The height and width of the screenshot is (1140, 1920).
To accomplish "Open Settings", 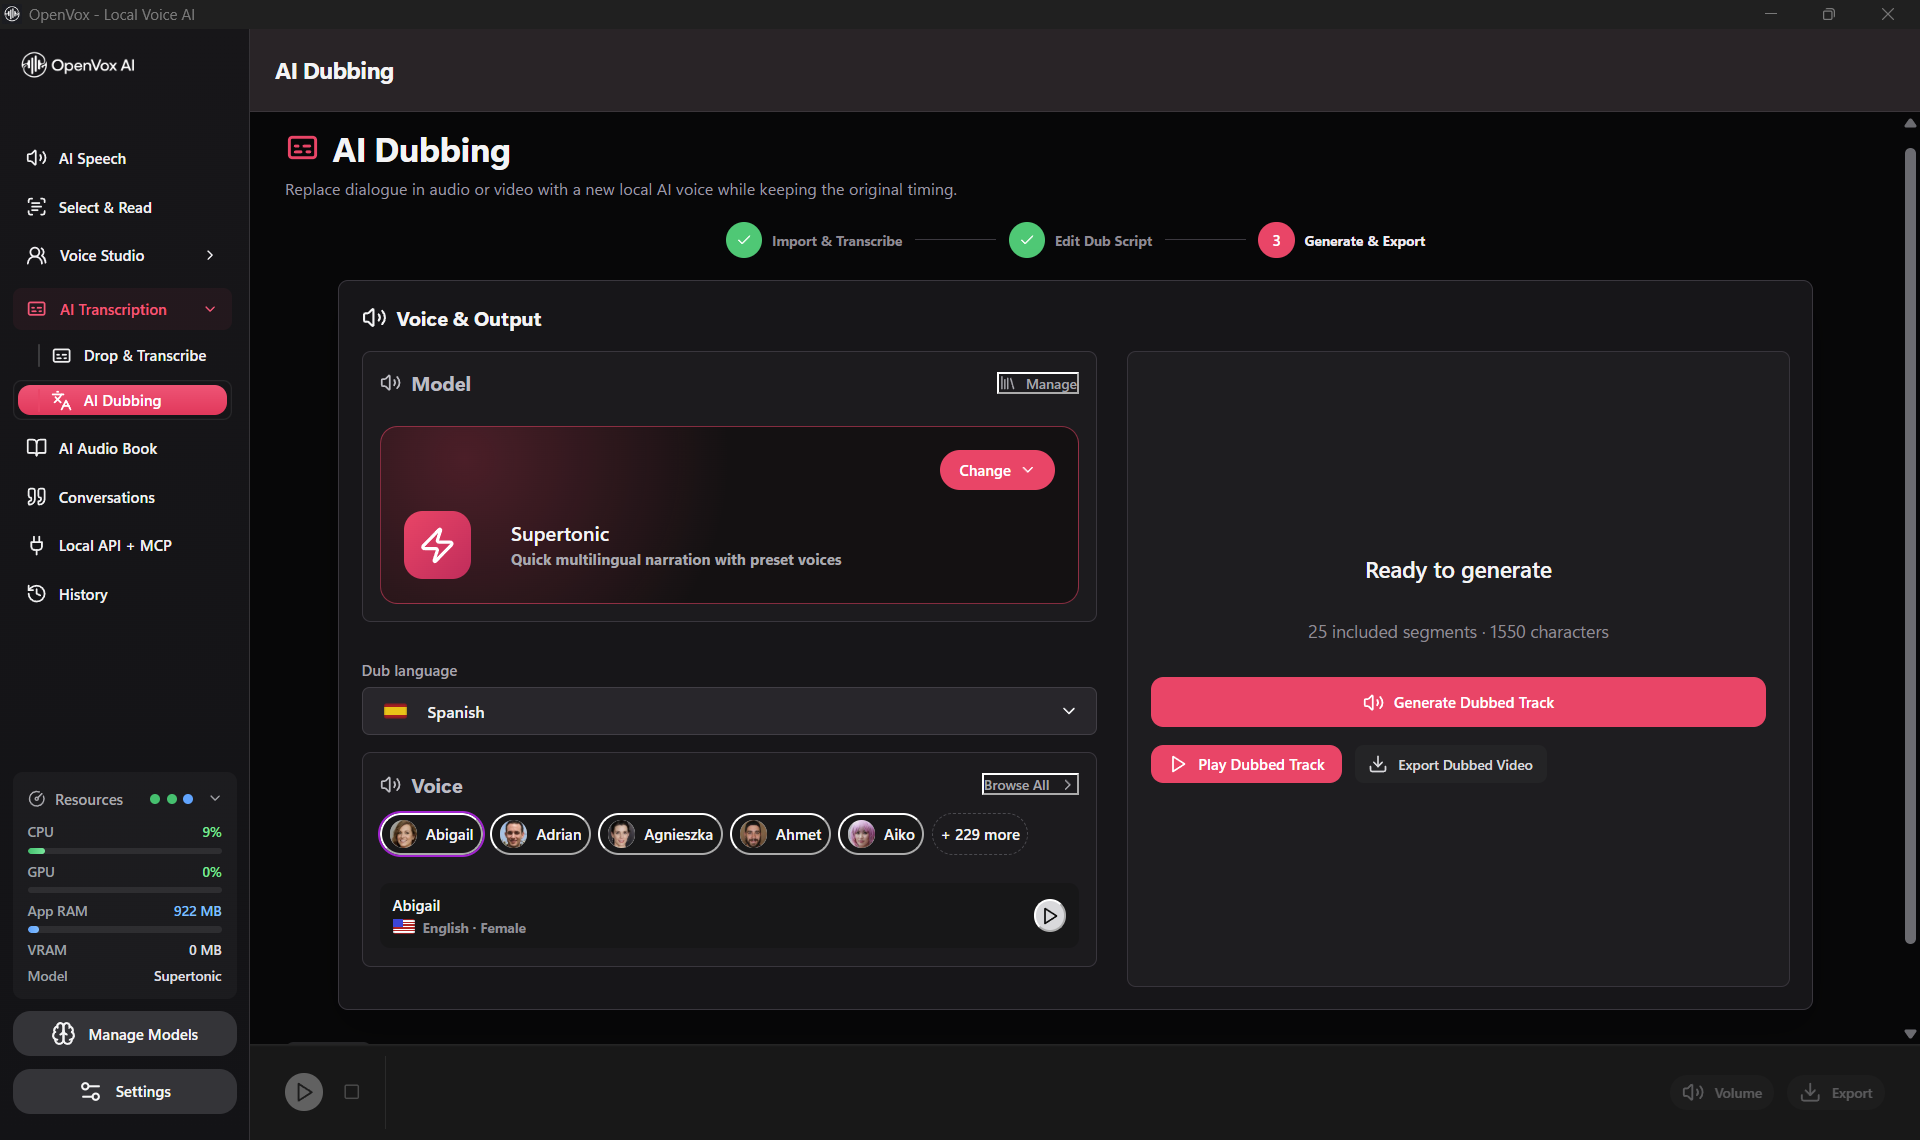I will click(x=125, y=1091).
